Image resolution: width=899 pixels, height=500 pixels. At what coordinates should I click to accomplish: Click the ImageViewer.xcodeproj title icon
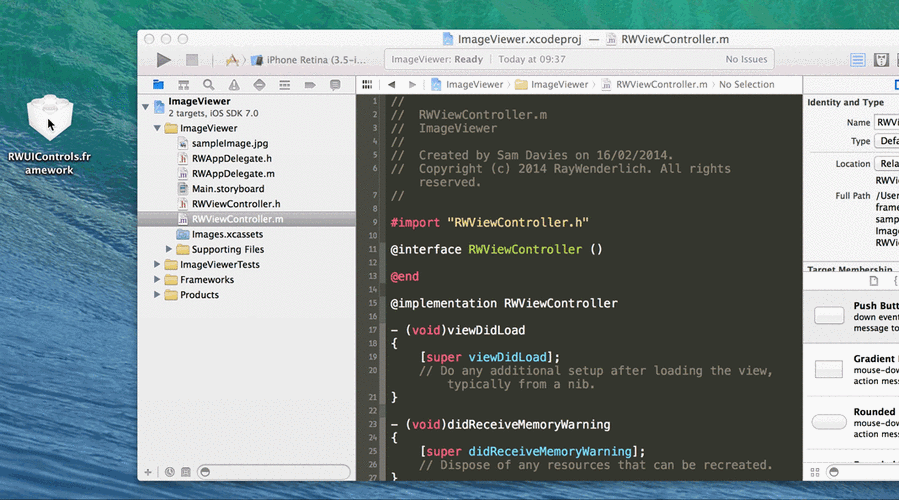point(448,39)
